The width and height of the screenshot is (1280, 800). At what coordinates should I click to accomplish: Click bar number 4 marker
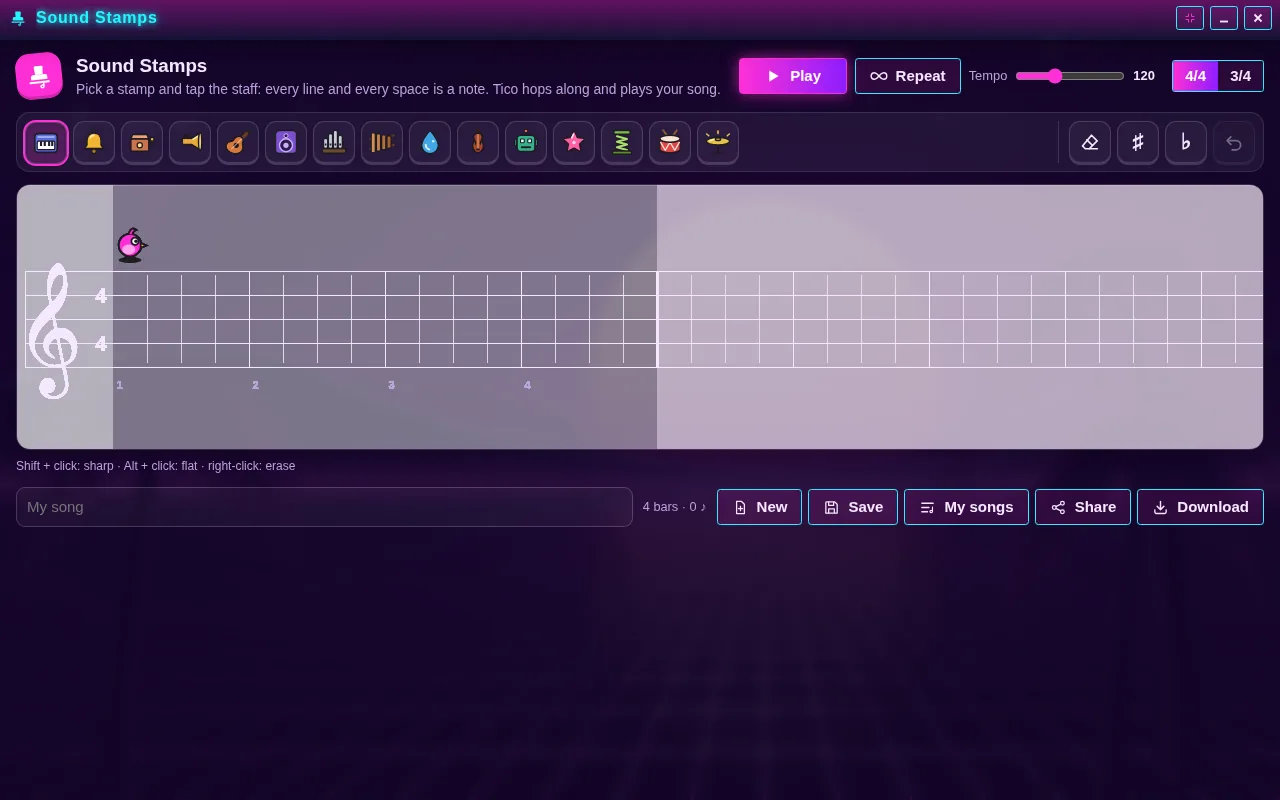coord(527,385)
